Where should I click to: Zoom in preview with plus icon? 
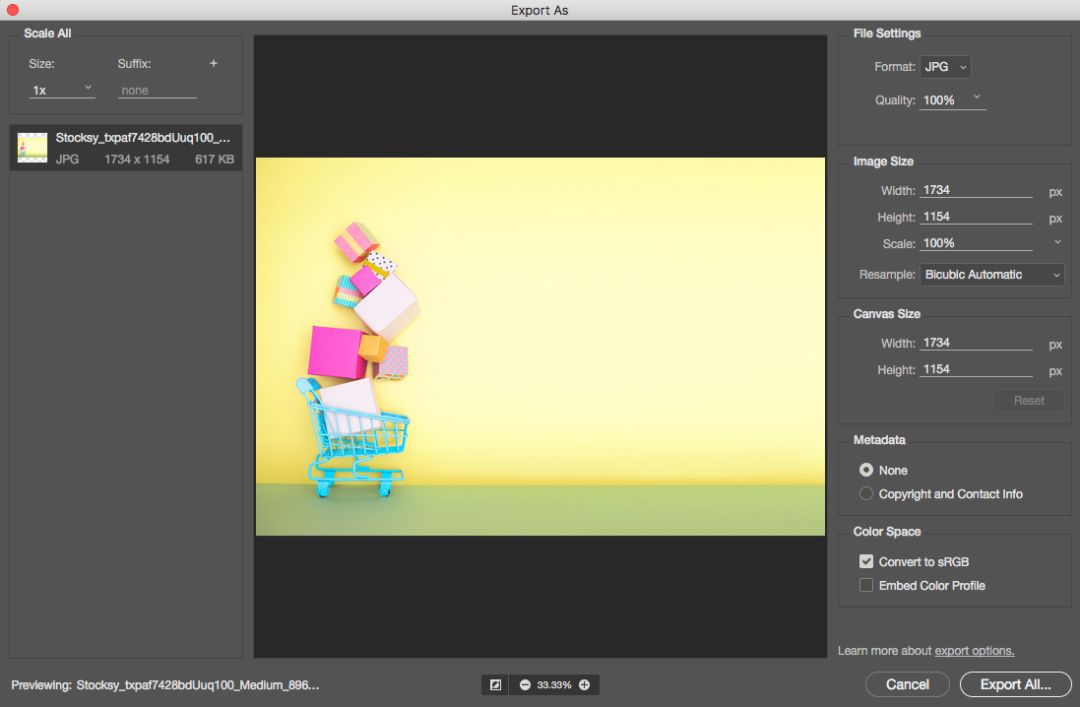[584, 684]
